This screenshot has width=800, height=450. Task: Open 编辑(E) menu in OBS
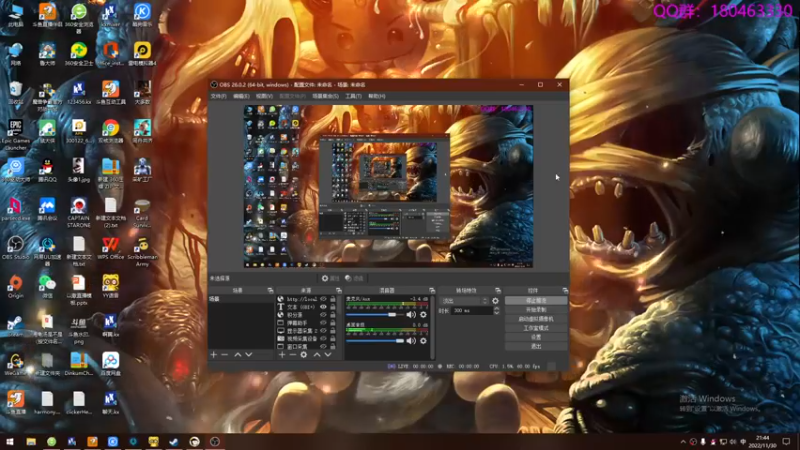[241, 96]
